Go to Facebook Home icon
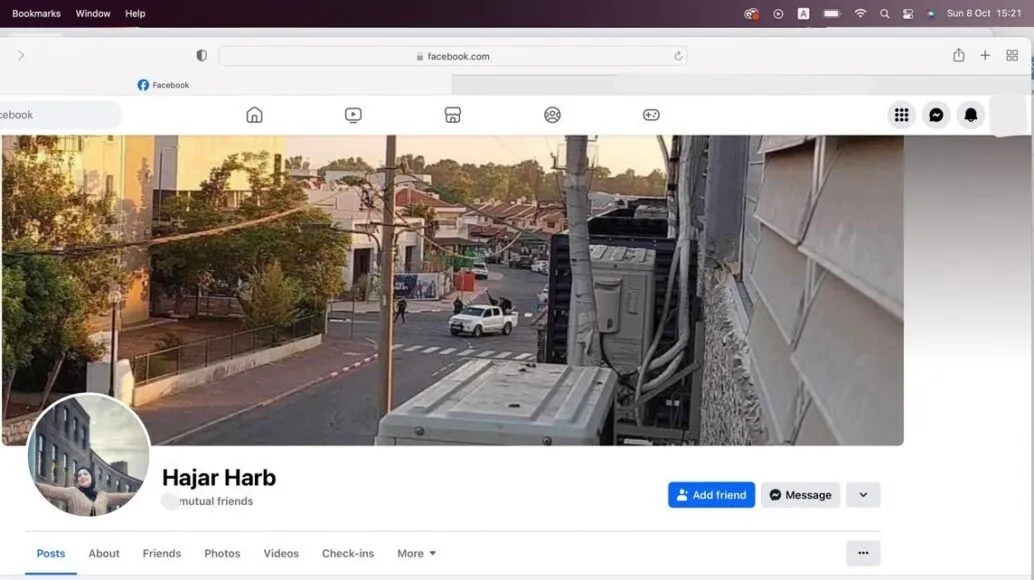Viewport: 1034px width, 580px height. click(254, 115)
